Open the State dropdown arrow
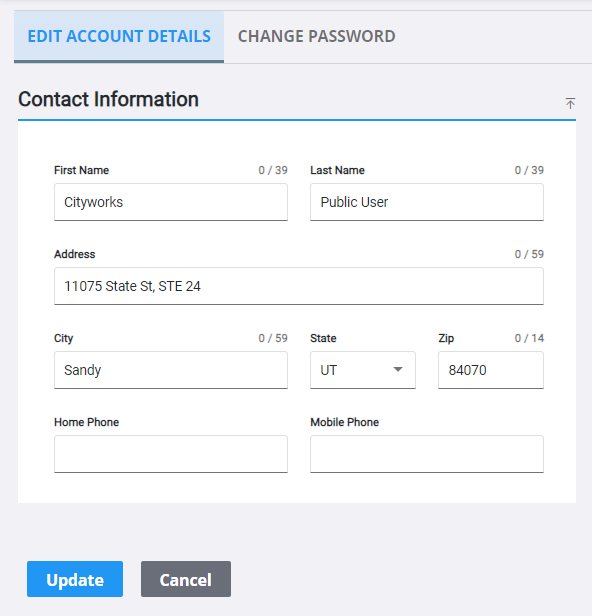The width and height of the screenshot is (592, 616). coord(398,369)
